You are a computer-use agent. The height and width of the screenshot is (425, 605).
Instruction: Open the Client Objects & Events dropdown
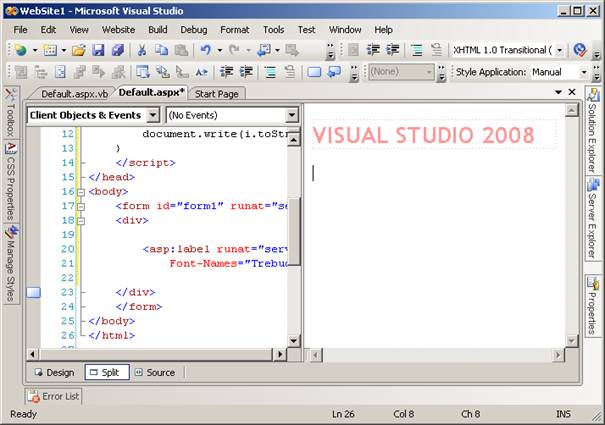(152, 116)
